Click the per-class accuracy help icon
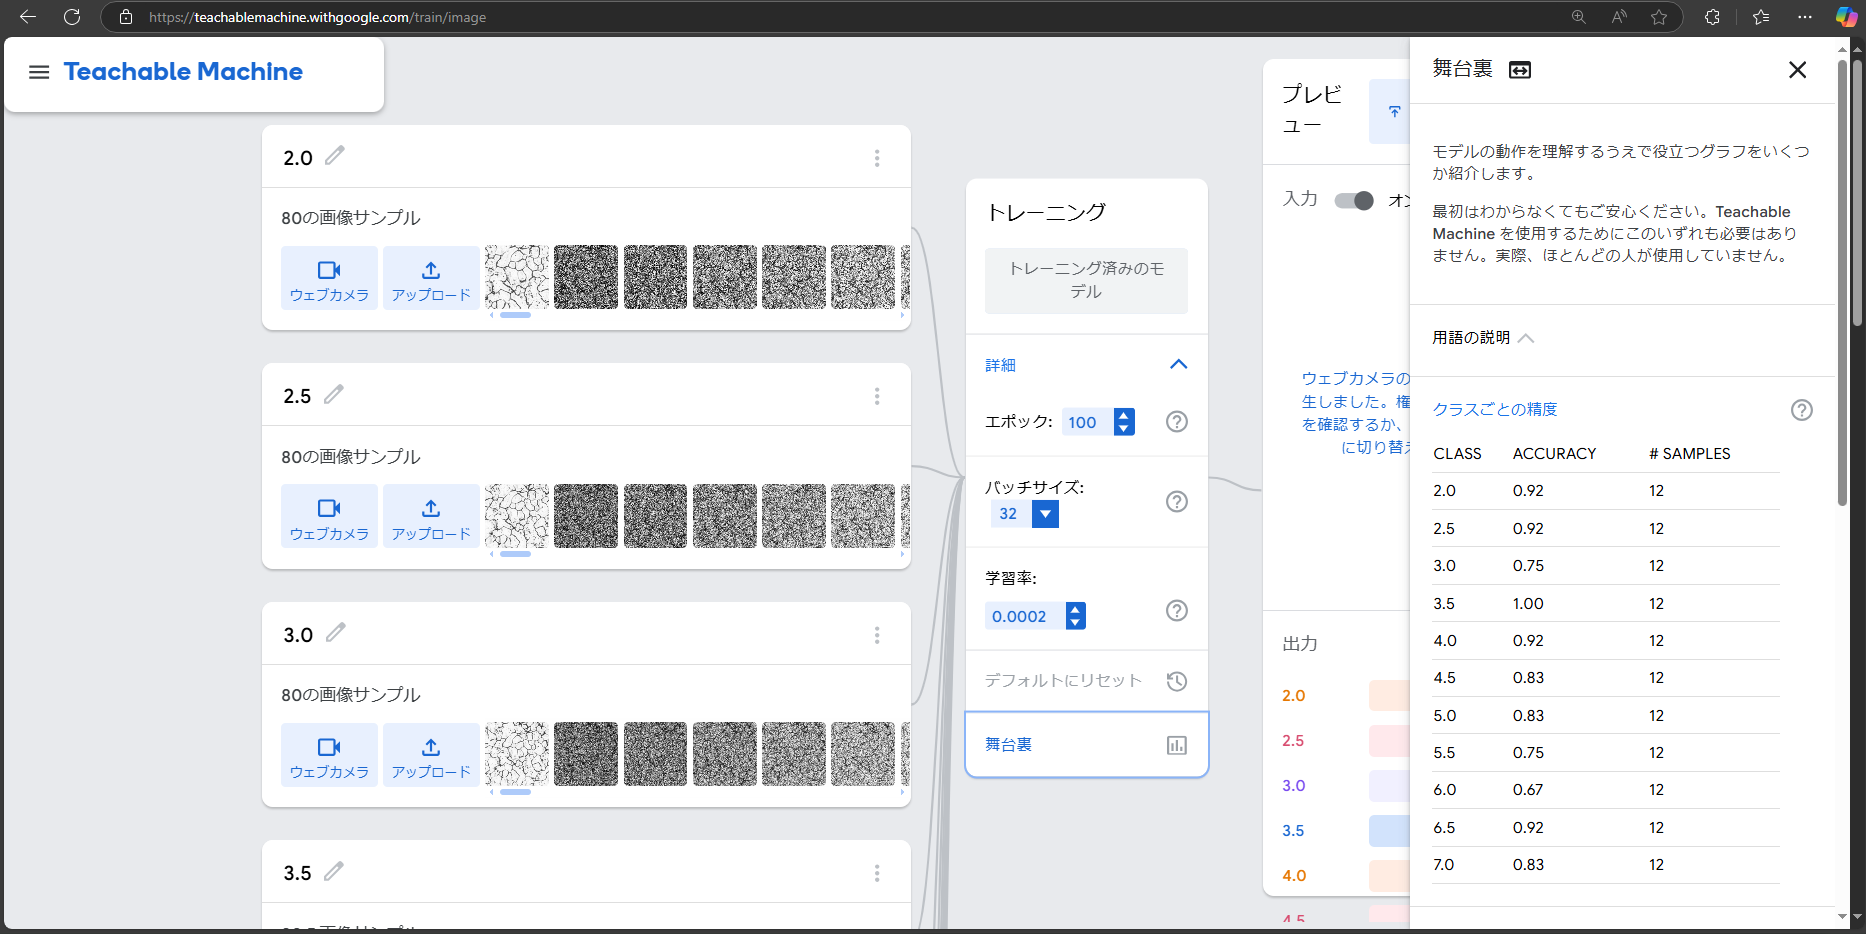 pyautogui.click(x=1801, y=410)
